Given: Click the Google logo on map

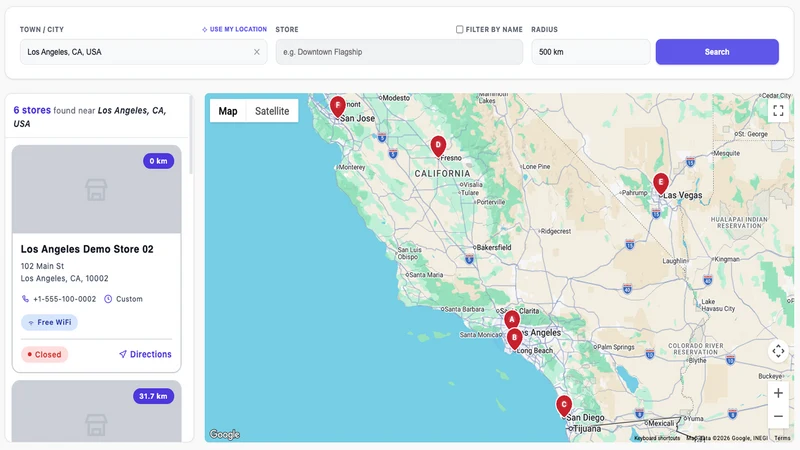Looking at the screenshot, I should [x=224, y=434].
